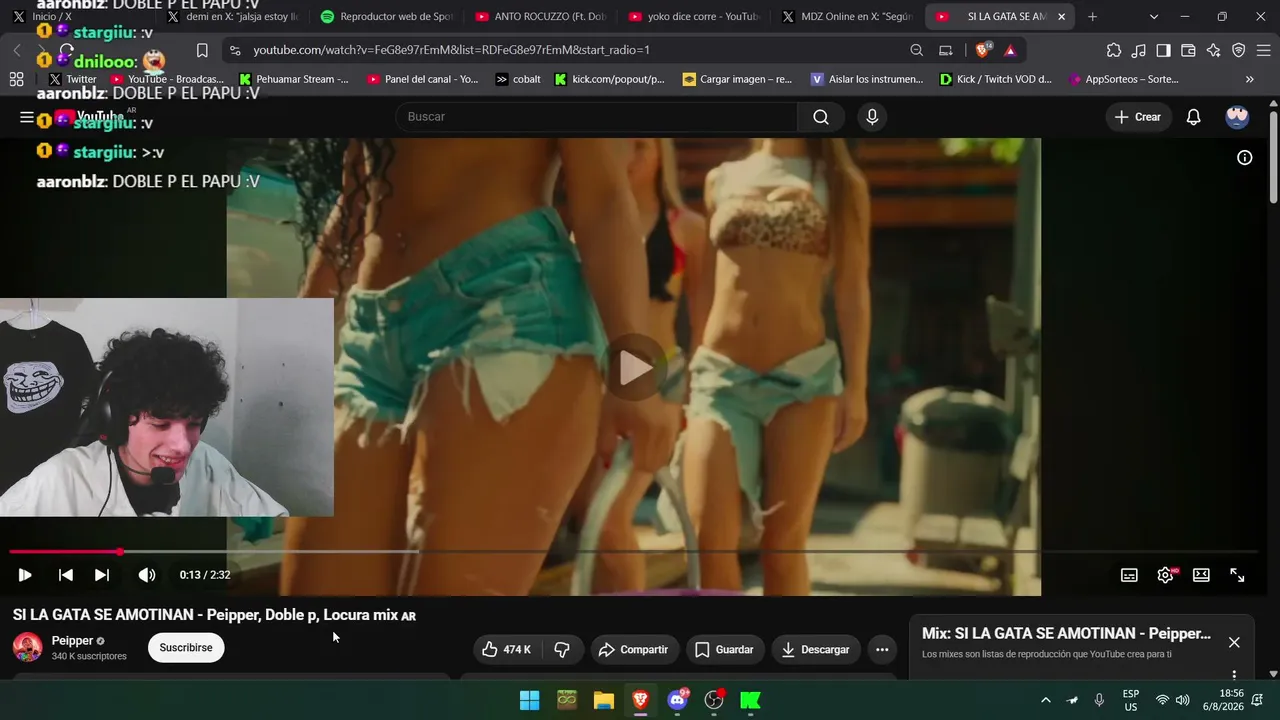Click the YouTube search magnifier button
The image size is (1280, 720).
click(x=821, y=117)
